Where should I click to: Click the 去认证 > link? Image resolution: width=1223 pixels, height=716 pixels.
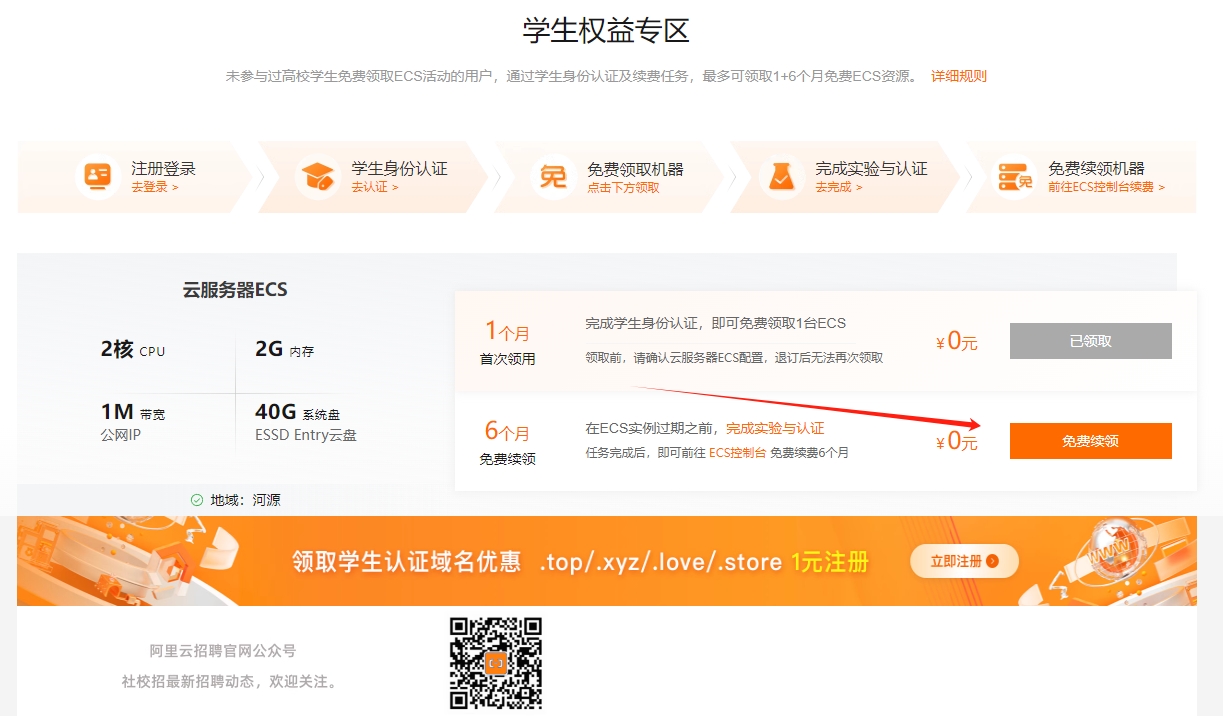(x=375, y=187)
